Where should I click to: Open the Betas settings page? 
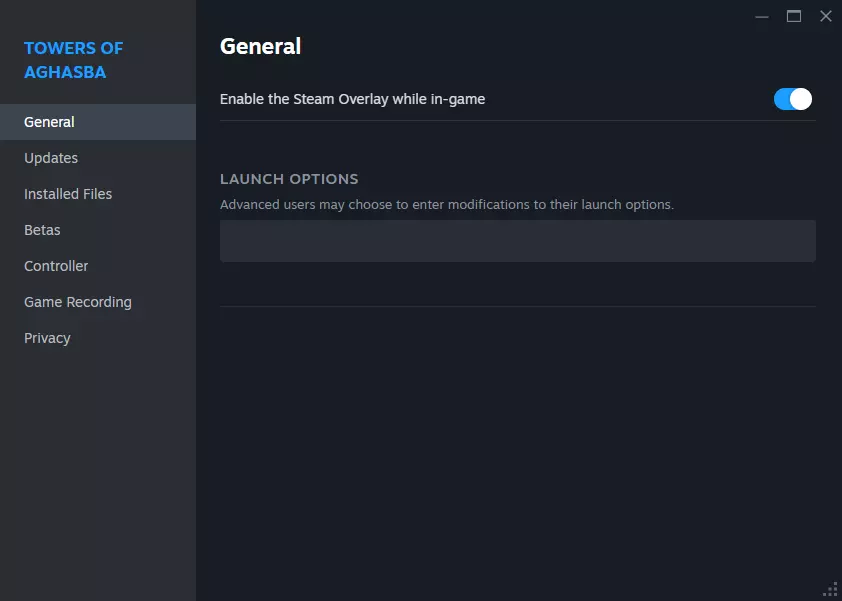42,230
